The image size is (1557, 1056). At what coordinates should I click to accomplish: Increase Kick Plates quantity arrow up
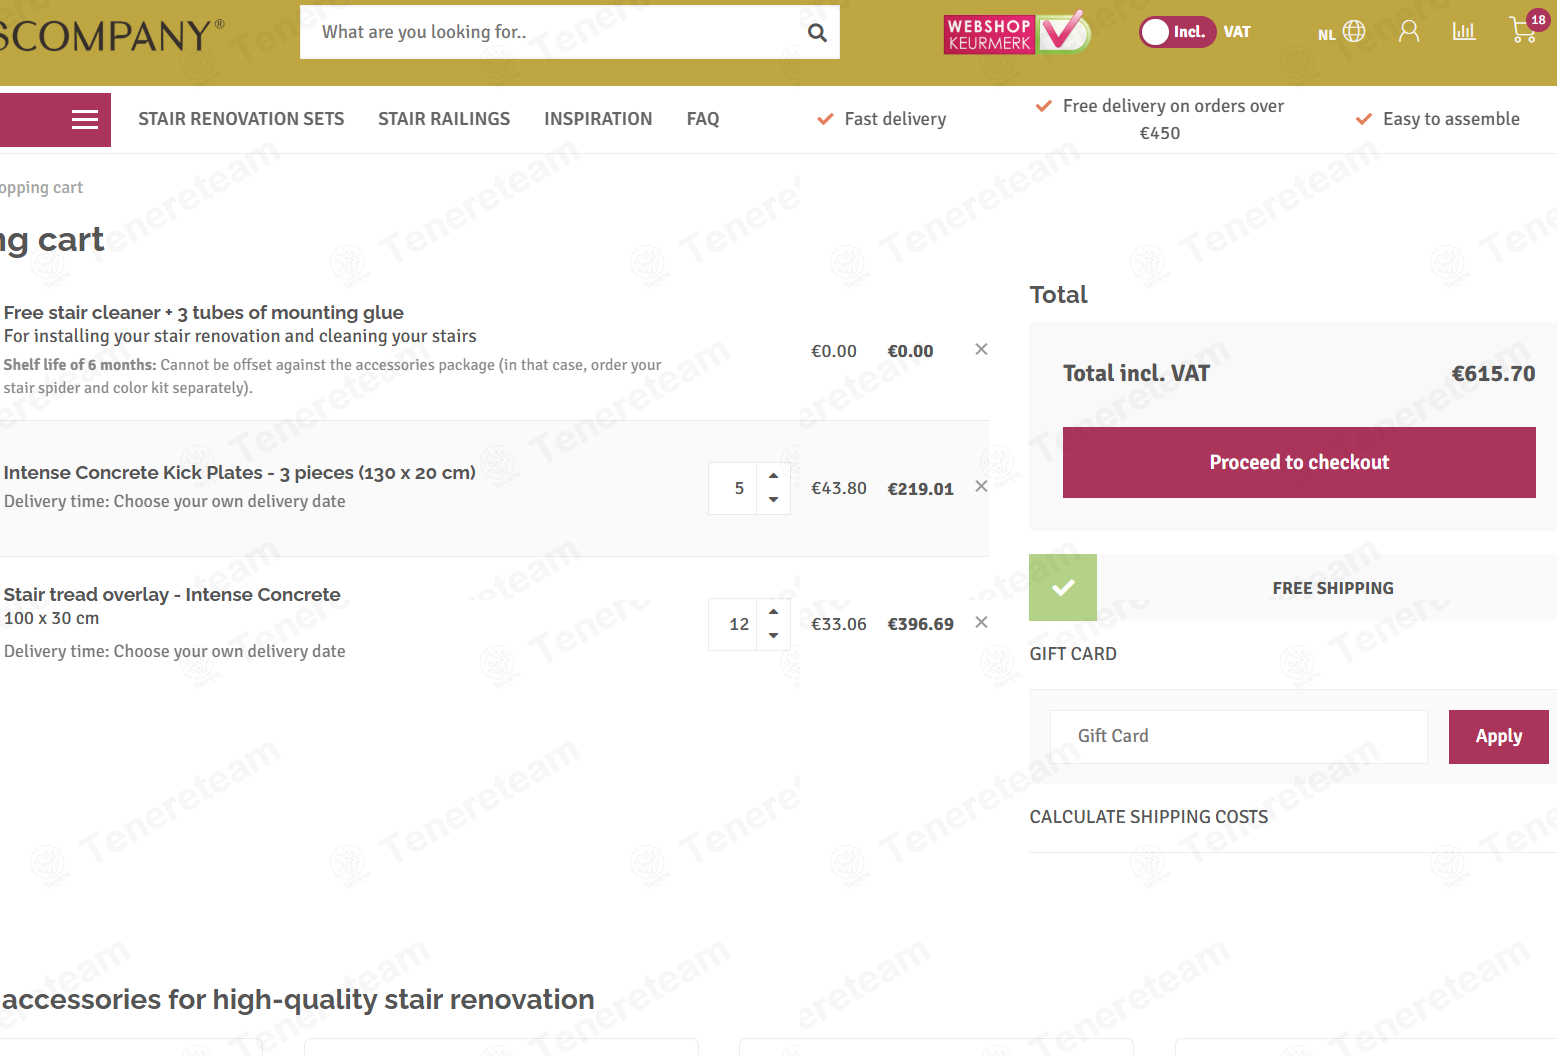773,476
